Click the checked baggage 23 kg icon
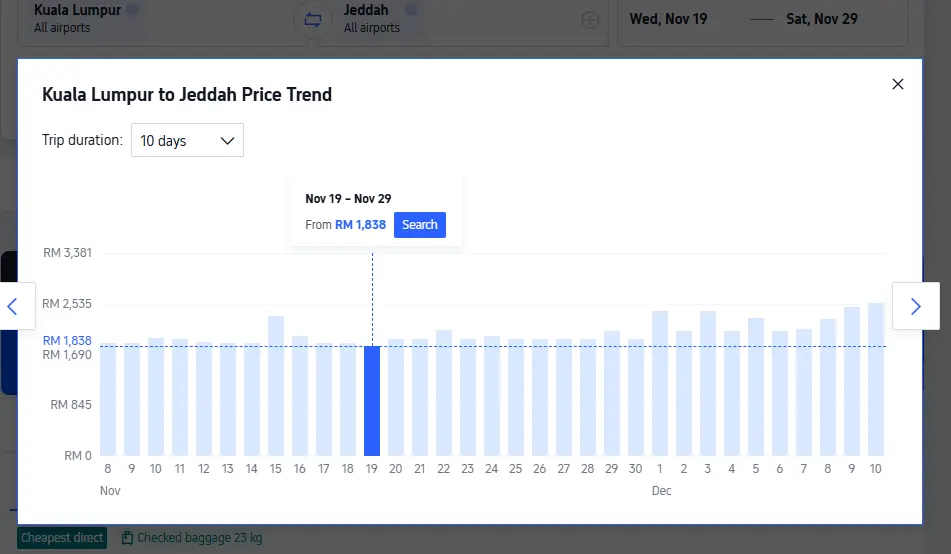951x554 pixels. (127, 538)
